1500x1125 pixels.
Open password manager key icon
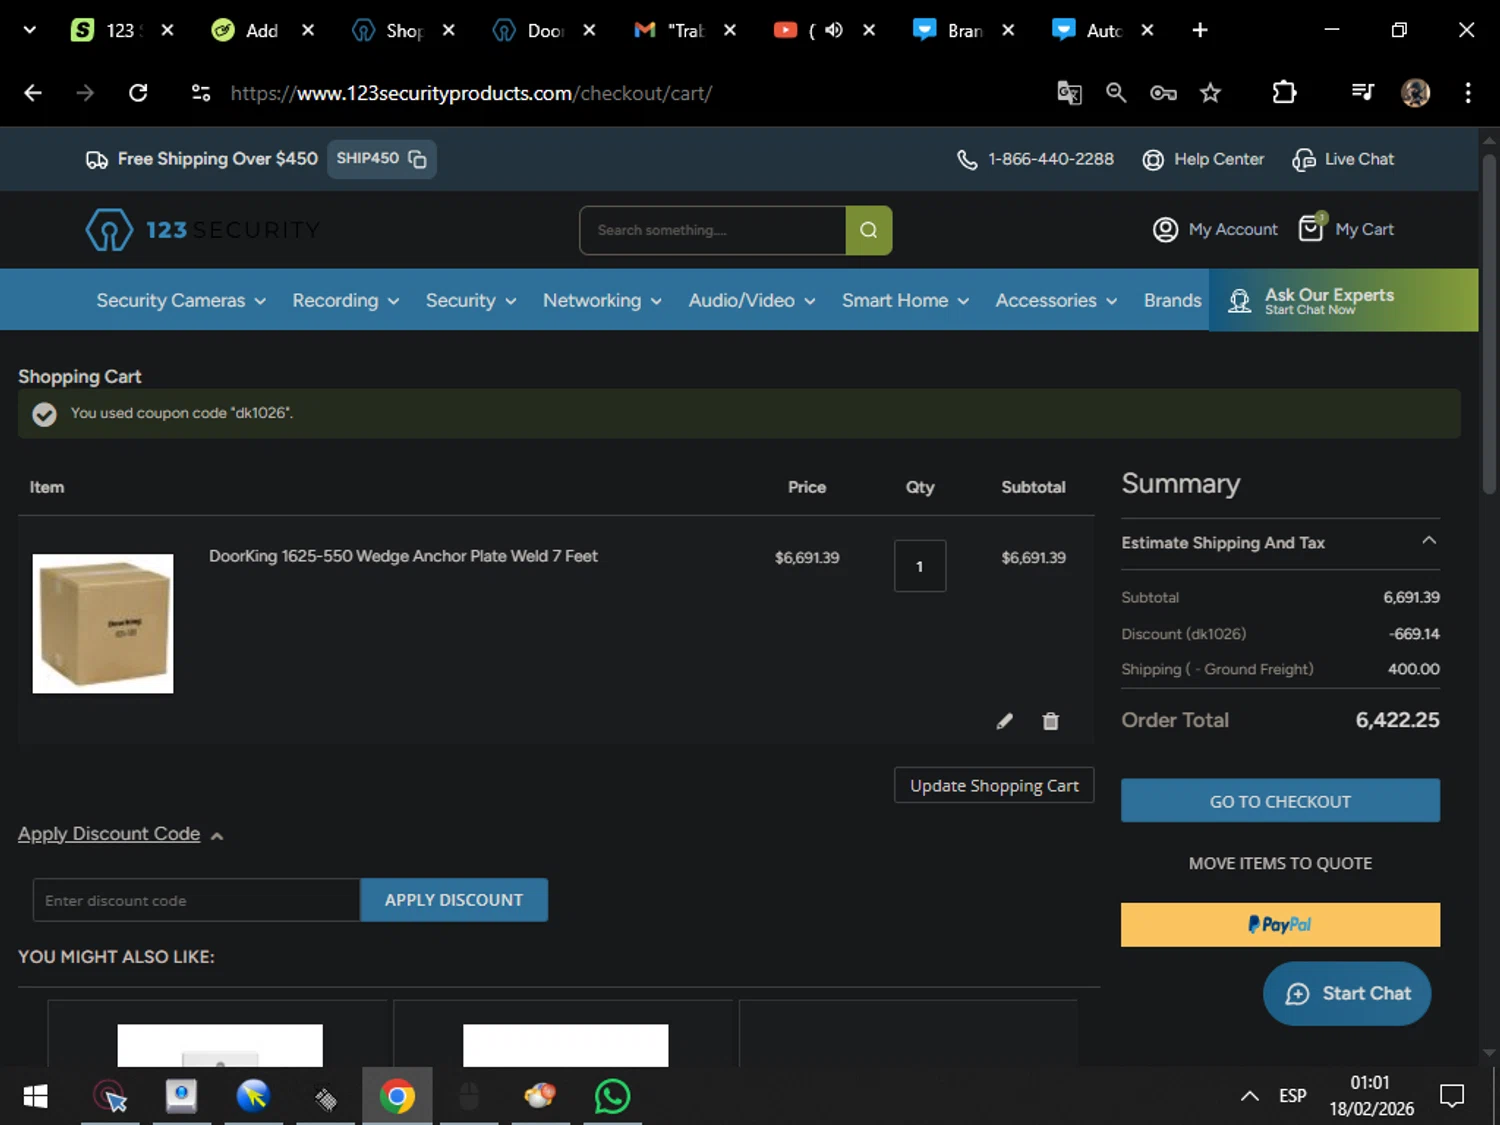coord(1163,93)
